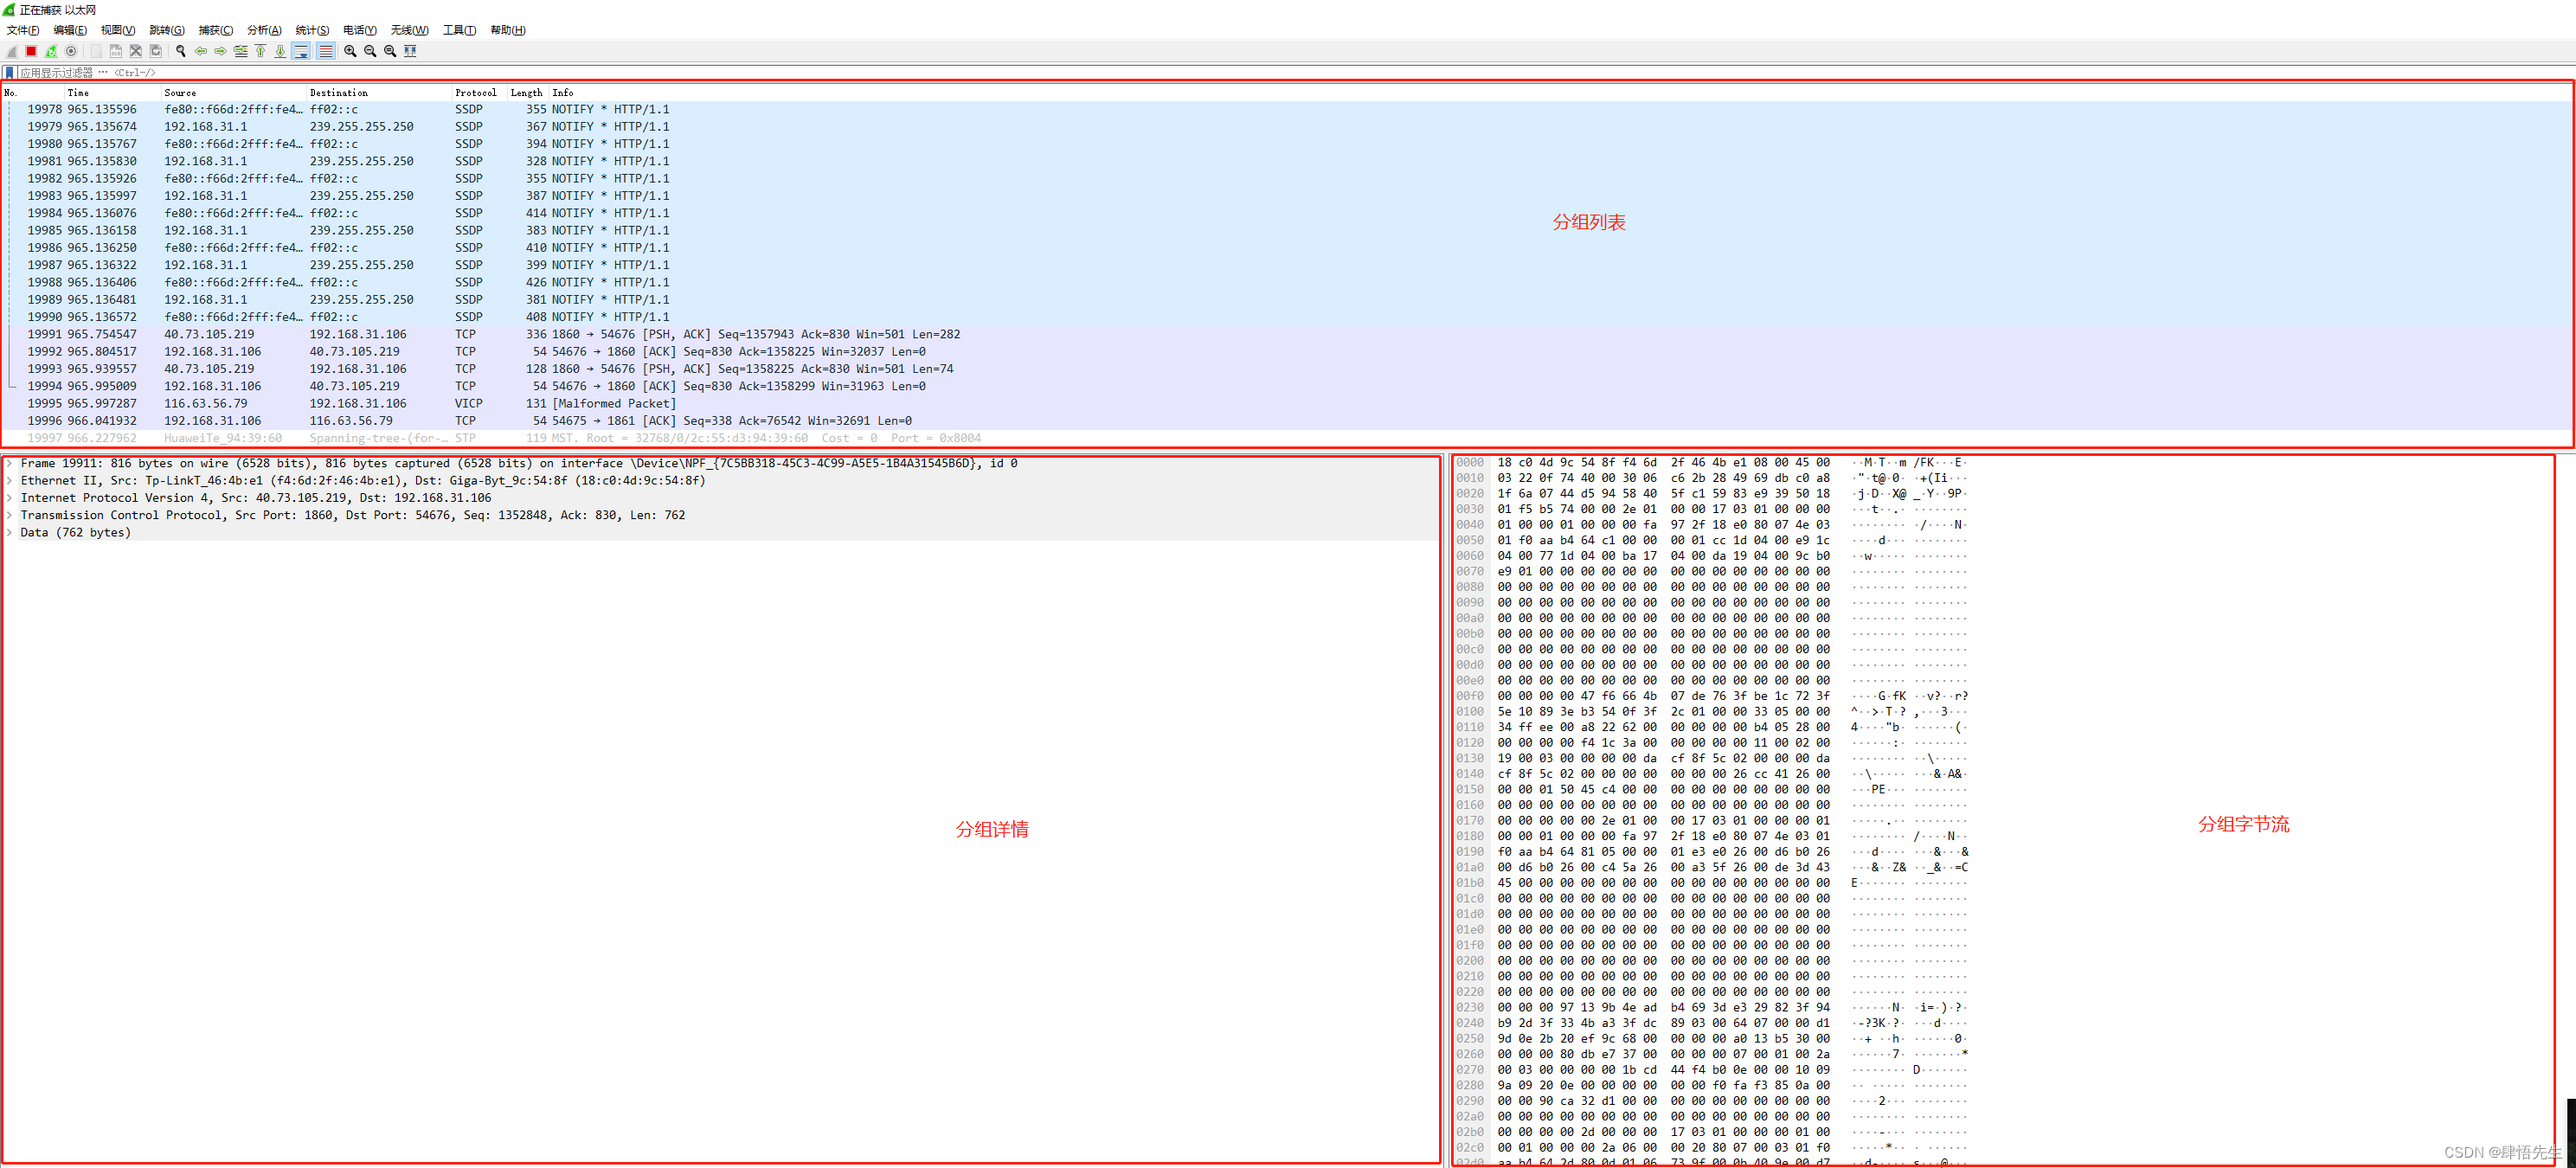Screen dimensions: 2576x1168
Task: Select packet 19979 from 192.168.31.1
Action: click(x=1288, y=127)
